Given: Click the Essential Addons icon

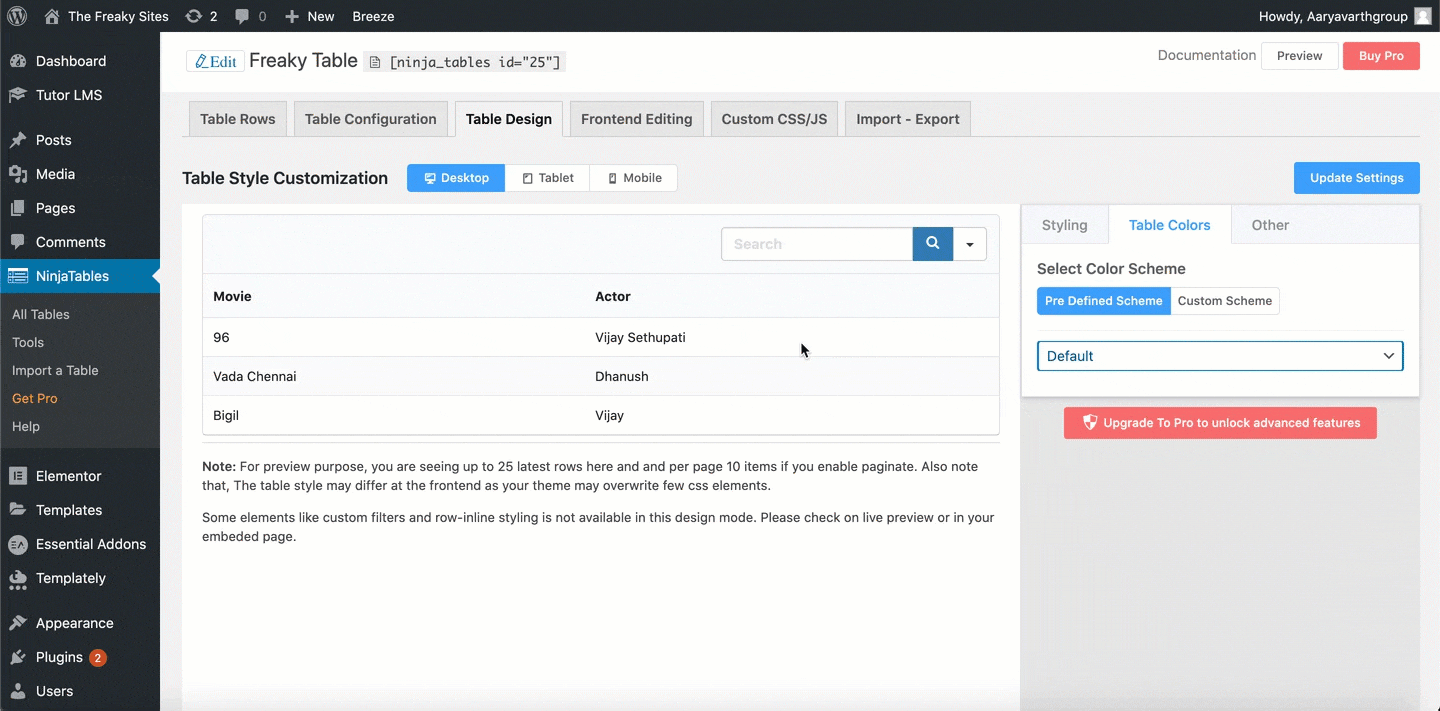Looking at the screenshot, I should [x=18, y=544].
